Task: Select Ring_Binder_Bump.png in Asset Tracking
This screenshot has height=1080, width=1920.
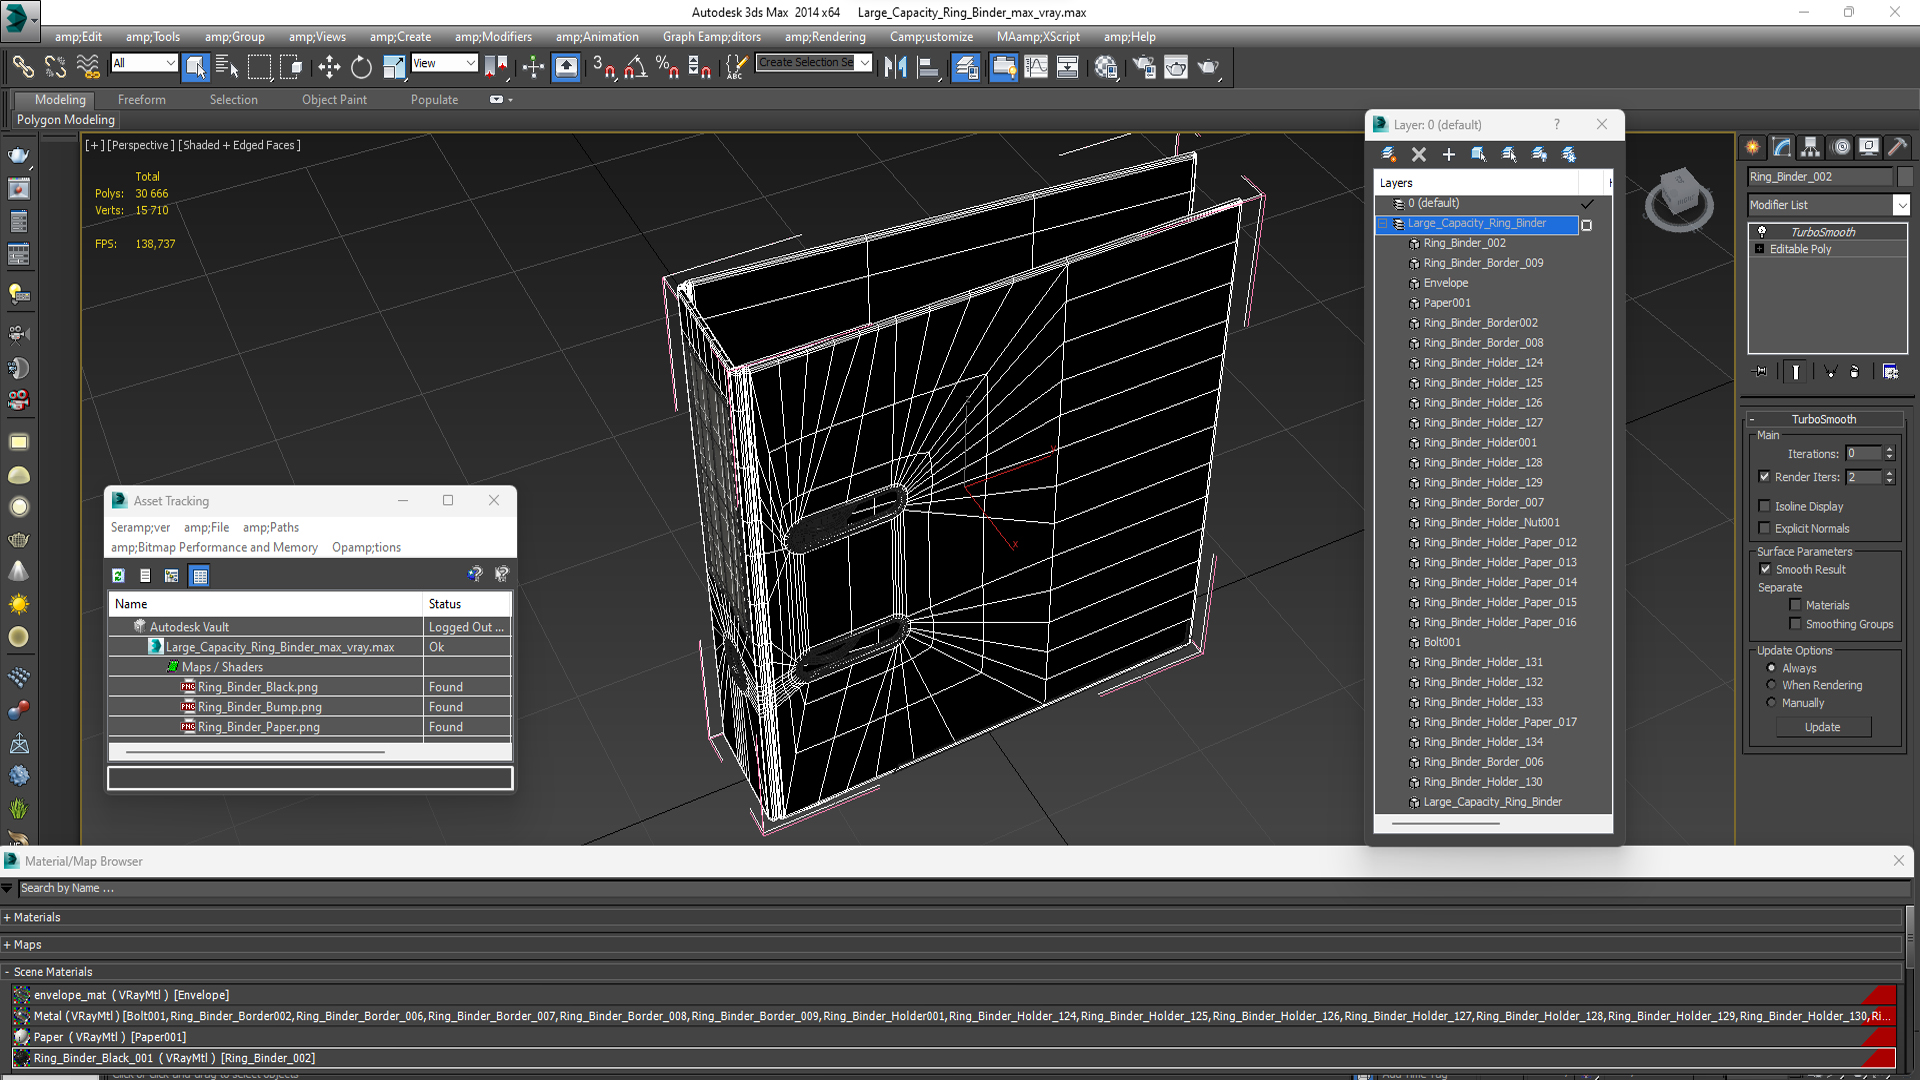Action: 259,707
